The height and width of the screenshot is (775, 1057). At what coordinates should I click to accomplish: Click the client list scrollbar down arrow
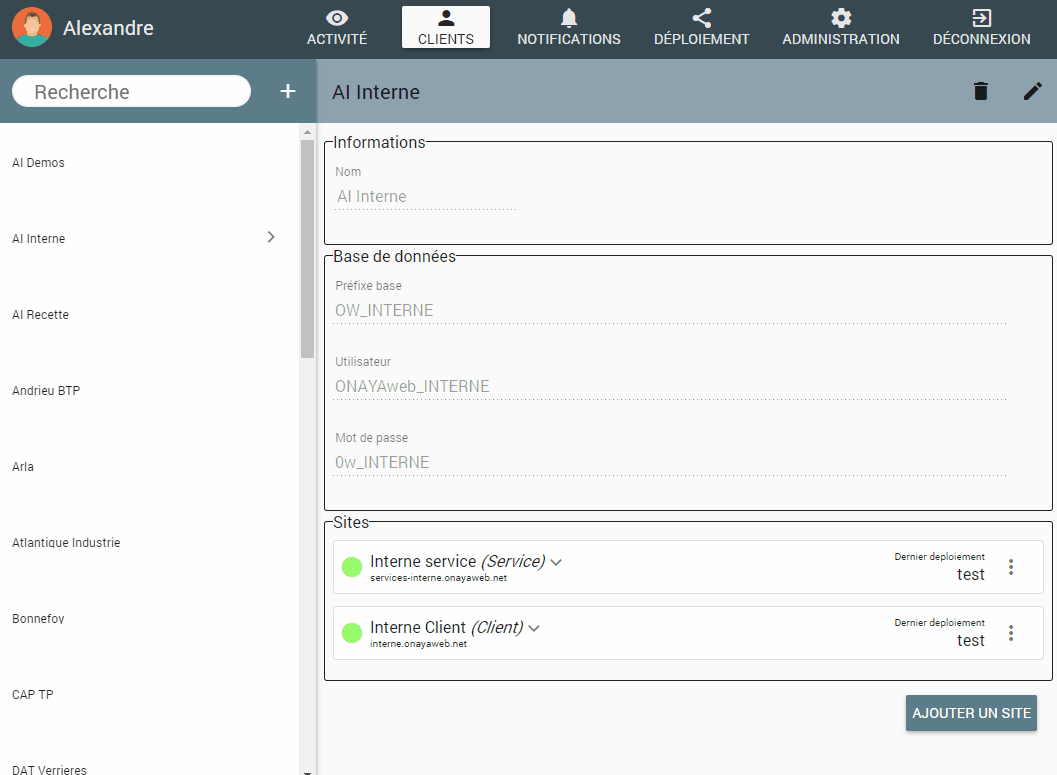(x=307, y=769)
